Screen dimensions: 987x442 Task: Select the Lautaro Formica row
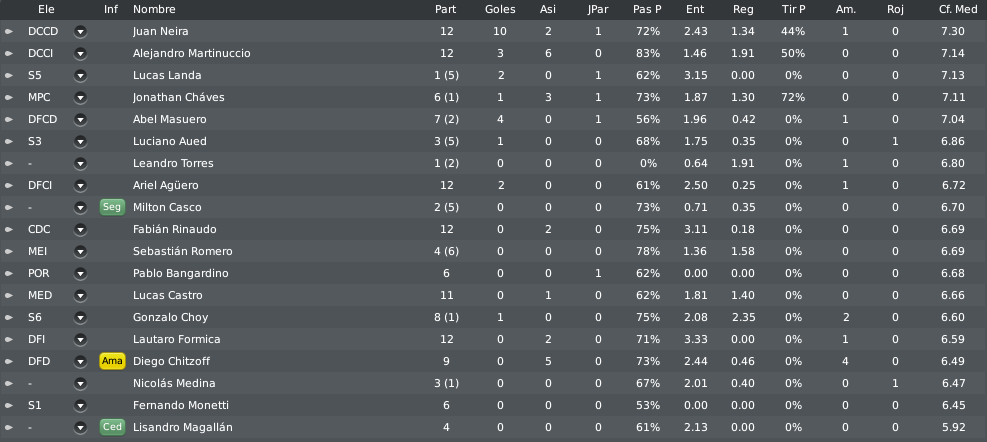pyautogui.click(x=494, y=339)
